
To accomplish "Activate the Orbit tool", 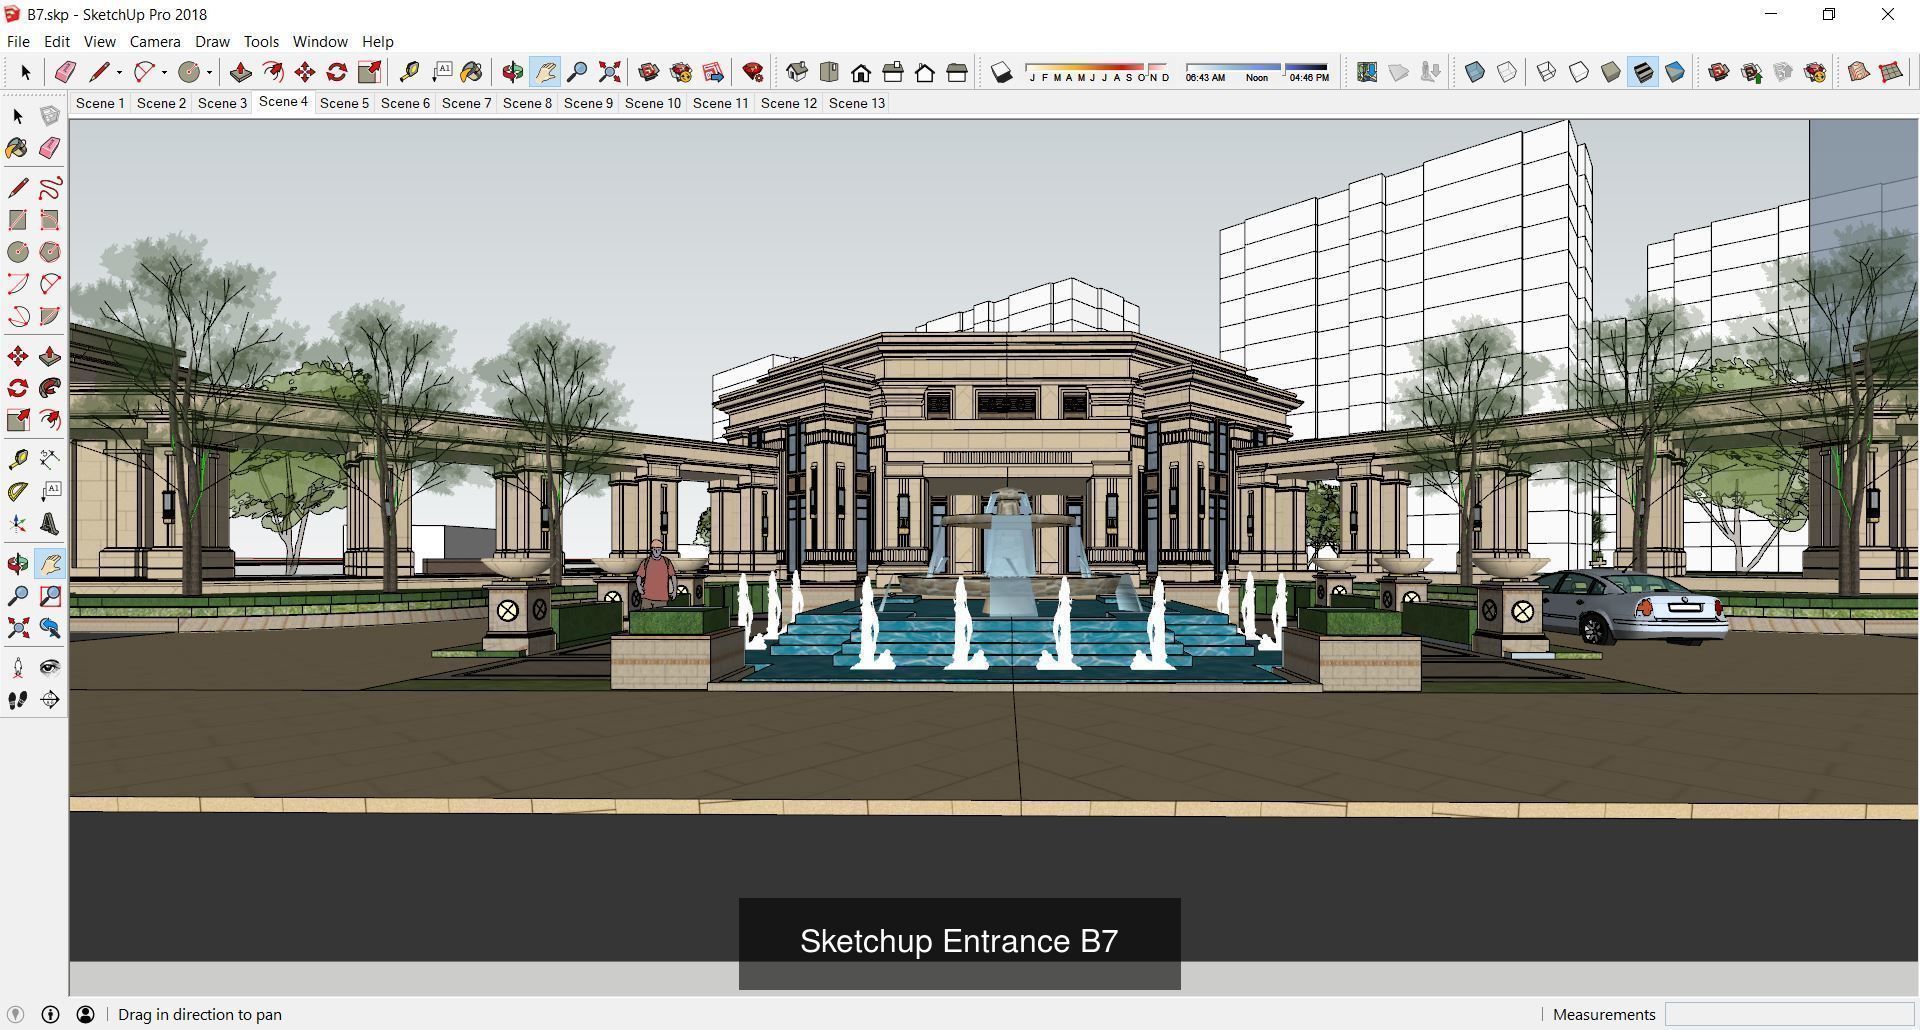I will click(512, 72).
